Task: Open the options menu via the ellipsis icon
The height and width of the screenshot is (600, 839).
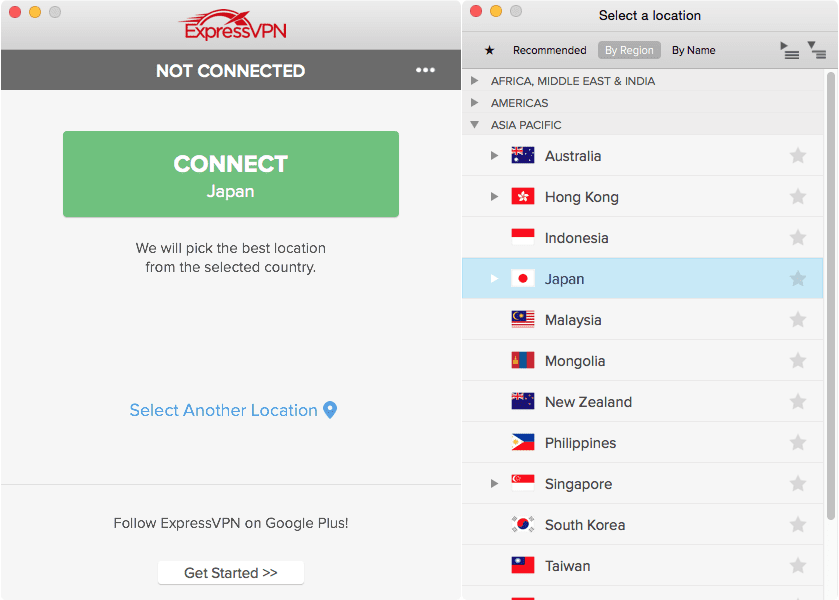Action: pos(425,70)
